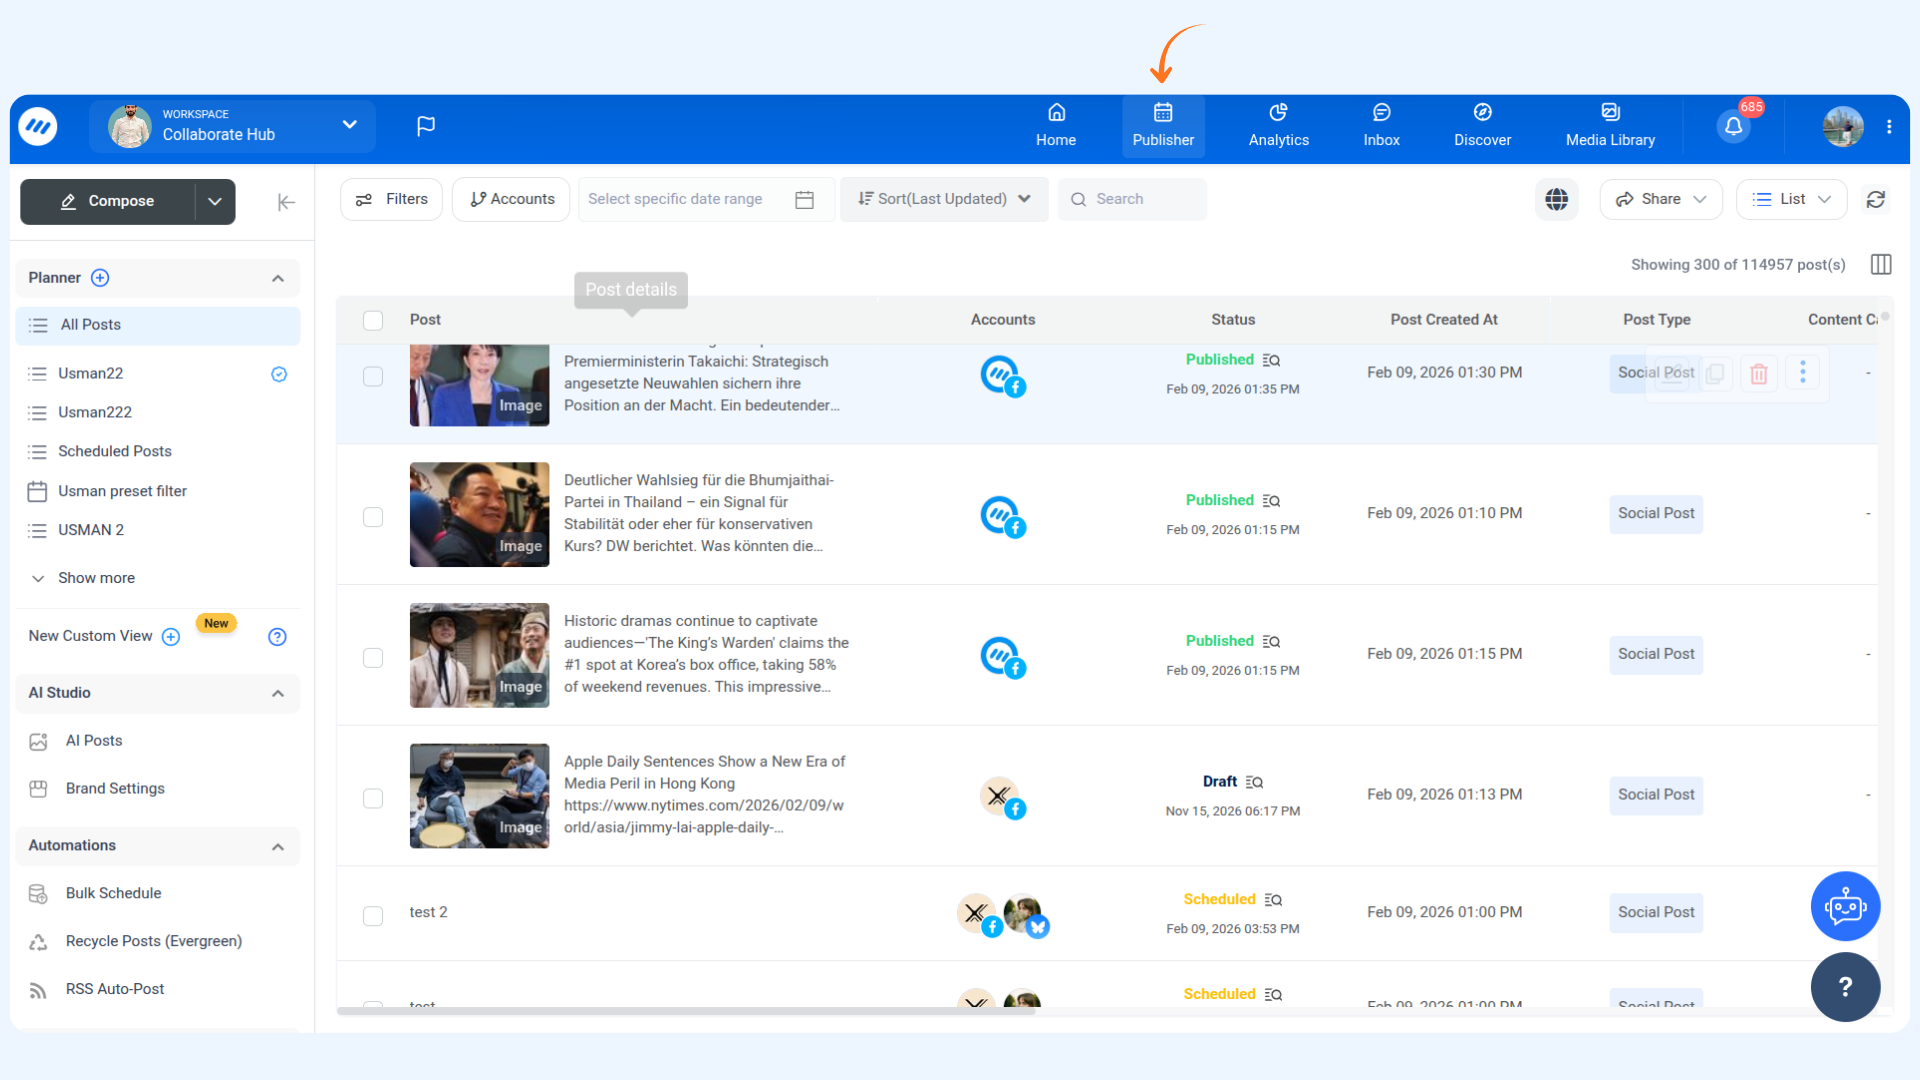Expand the Compose button dropdown arrow
The width and height of the screenshot is (1920, 1080).
click(x=215, y=202)
